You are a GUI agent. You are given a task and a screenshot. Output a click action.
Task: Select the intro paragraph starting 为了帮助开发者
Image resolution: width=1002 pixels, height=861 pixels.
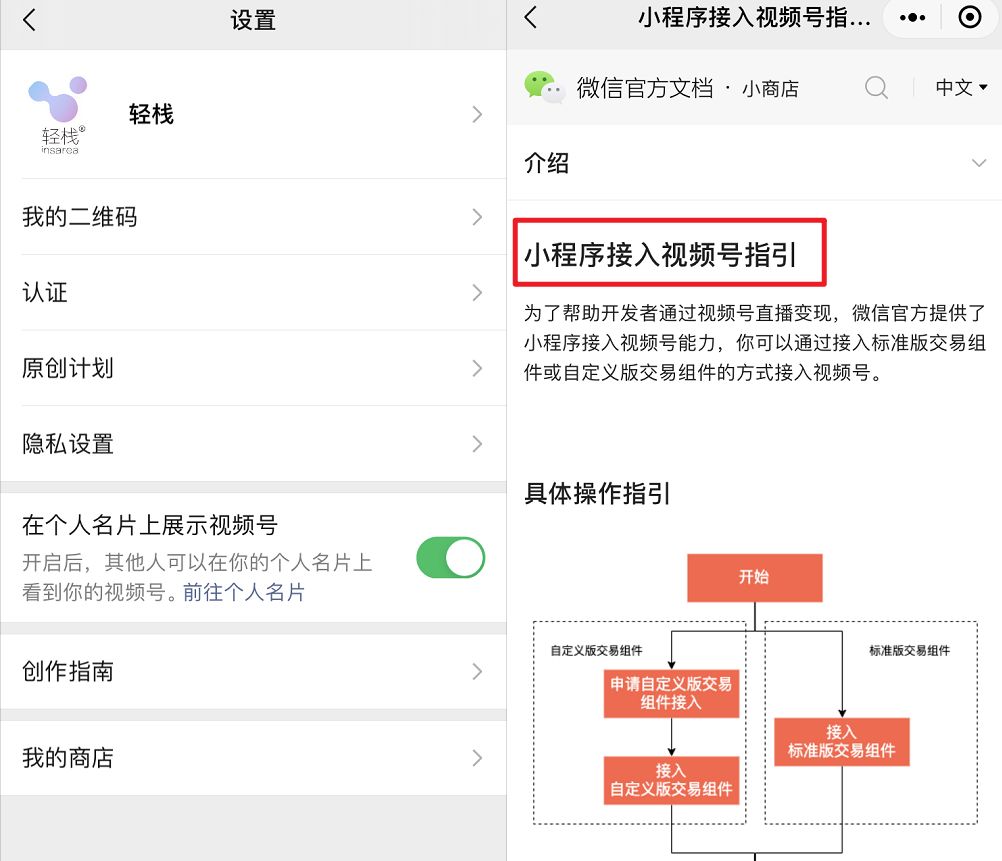pyautogui.click(x=755, y=343)
